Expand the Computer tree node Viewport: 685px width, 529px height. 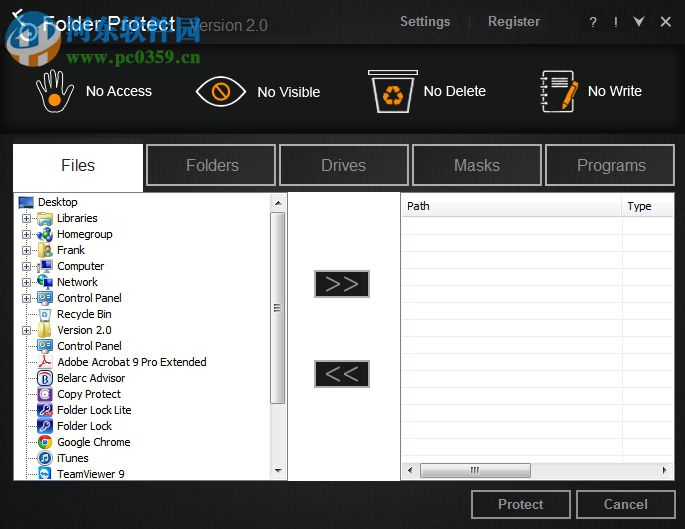tap(26, 266)
